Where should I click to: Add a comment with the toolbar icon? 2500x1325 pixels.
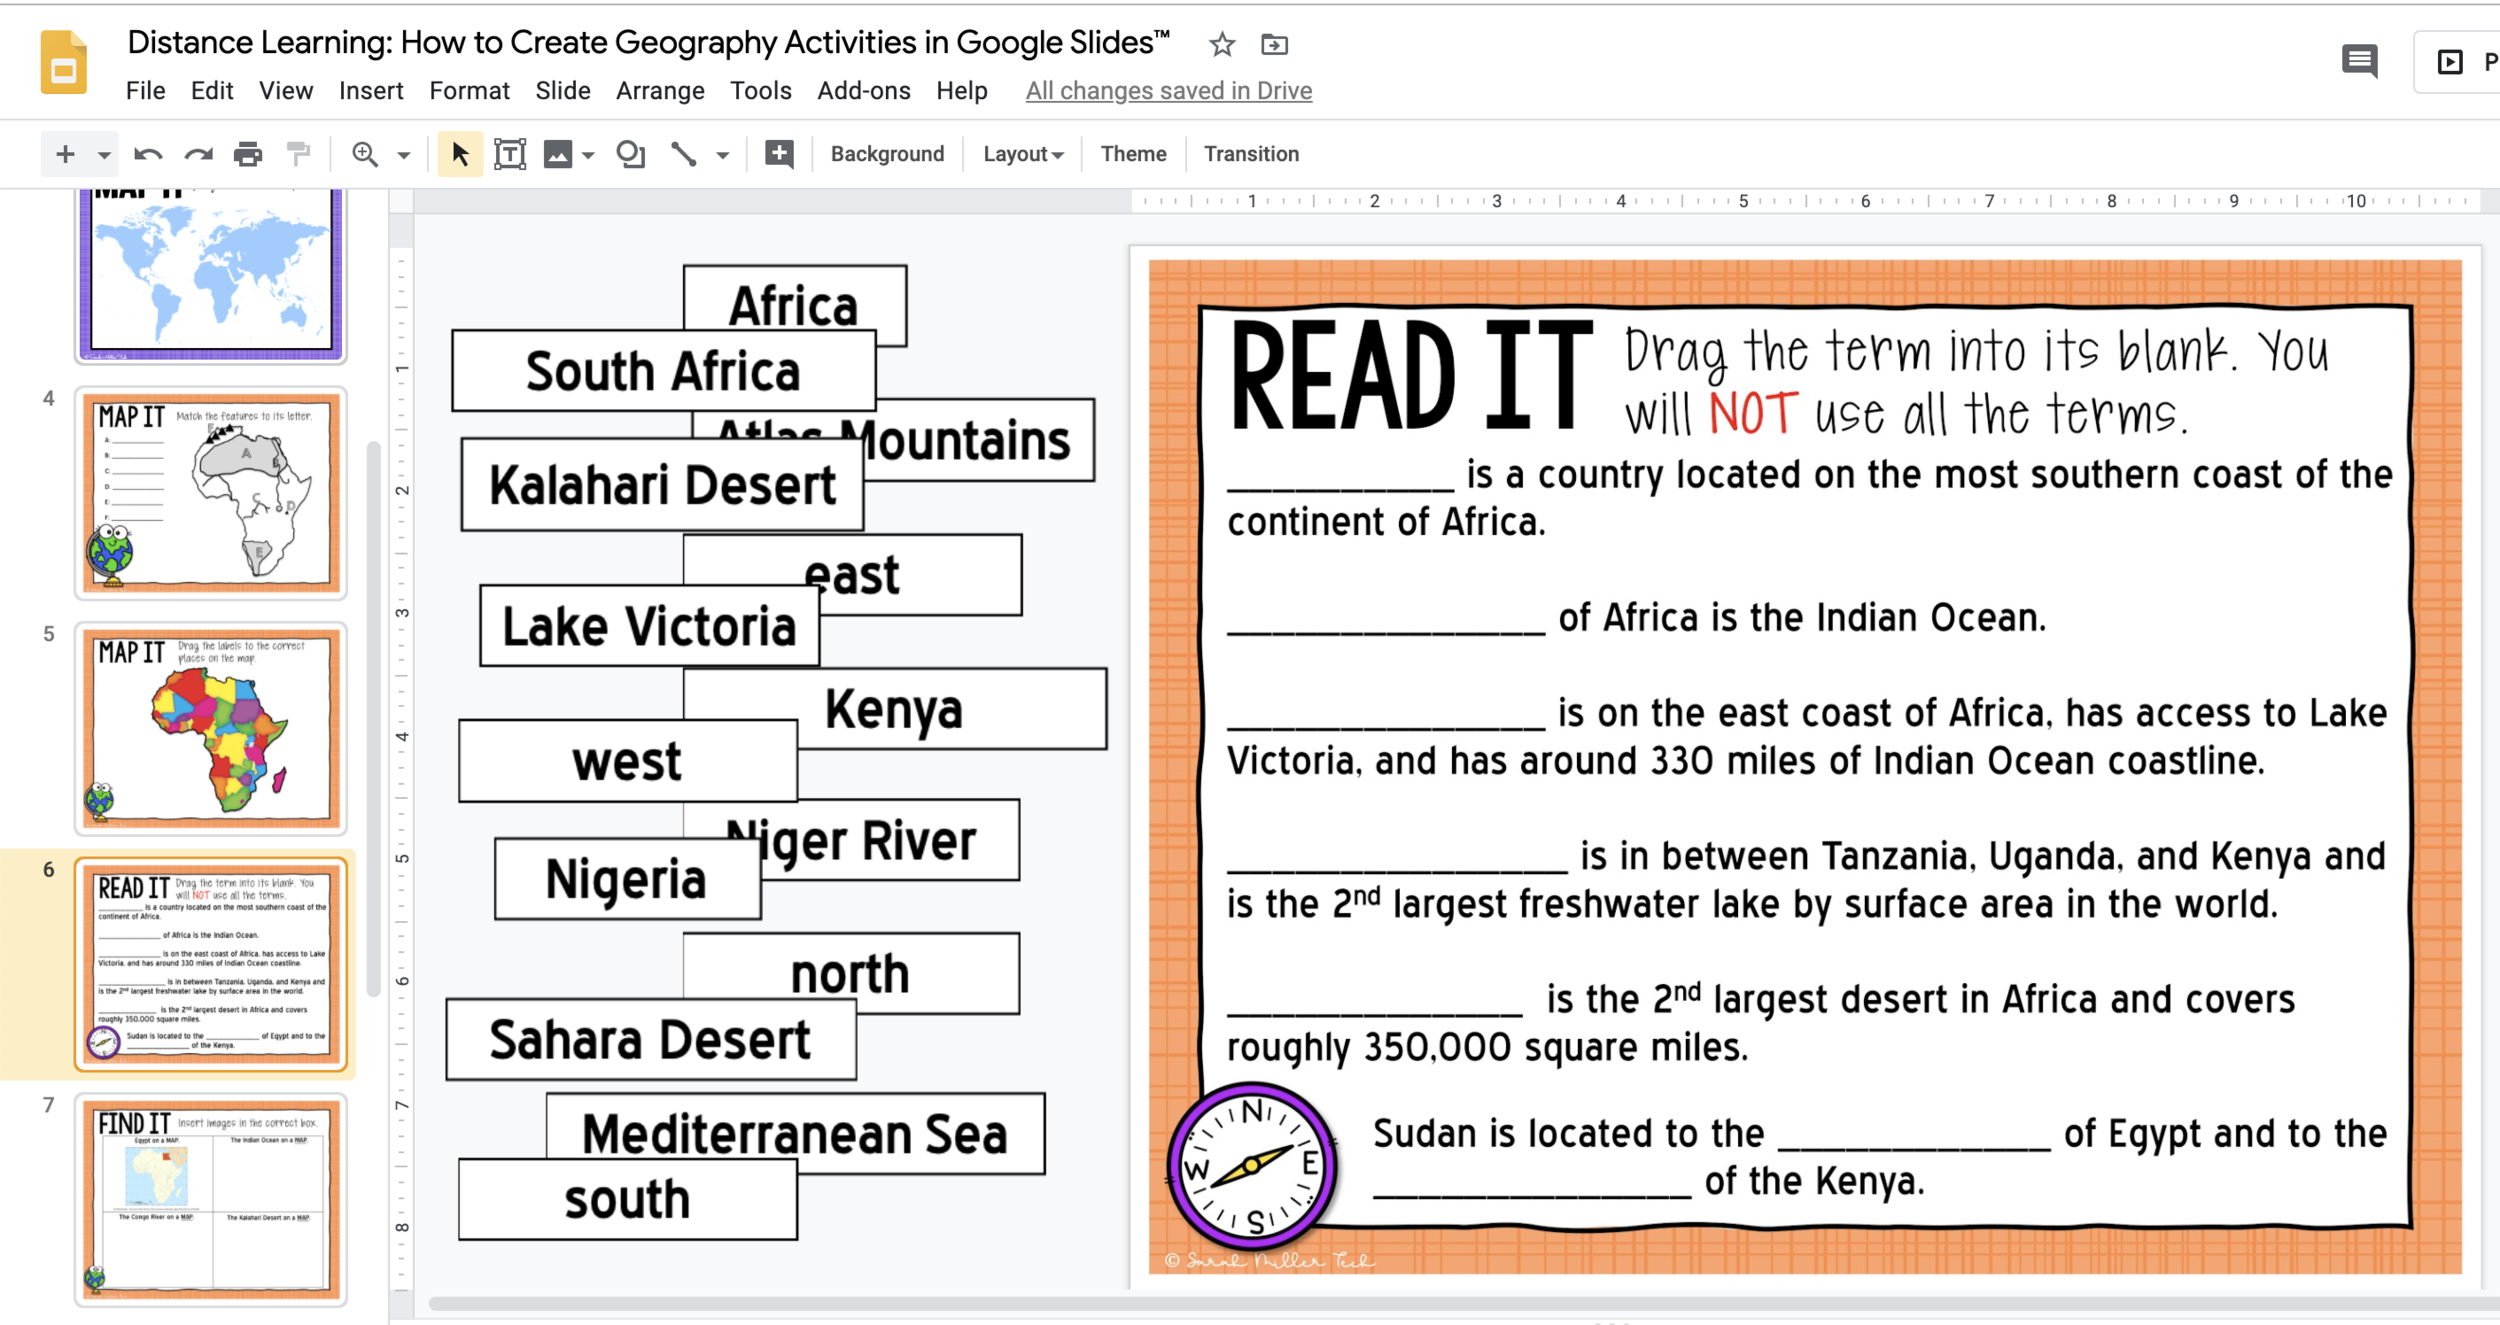click(x=779, y=154)
